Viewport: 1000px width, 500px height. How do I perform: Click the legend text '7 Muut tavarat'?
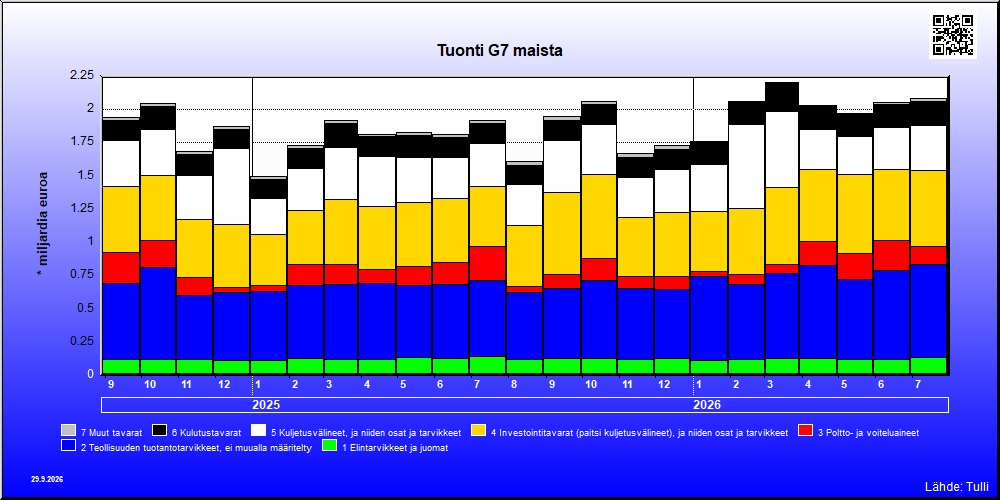[111, 432]
